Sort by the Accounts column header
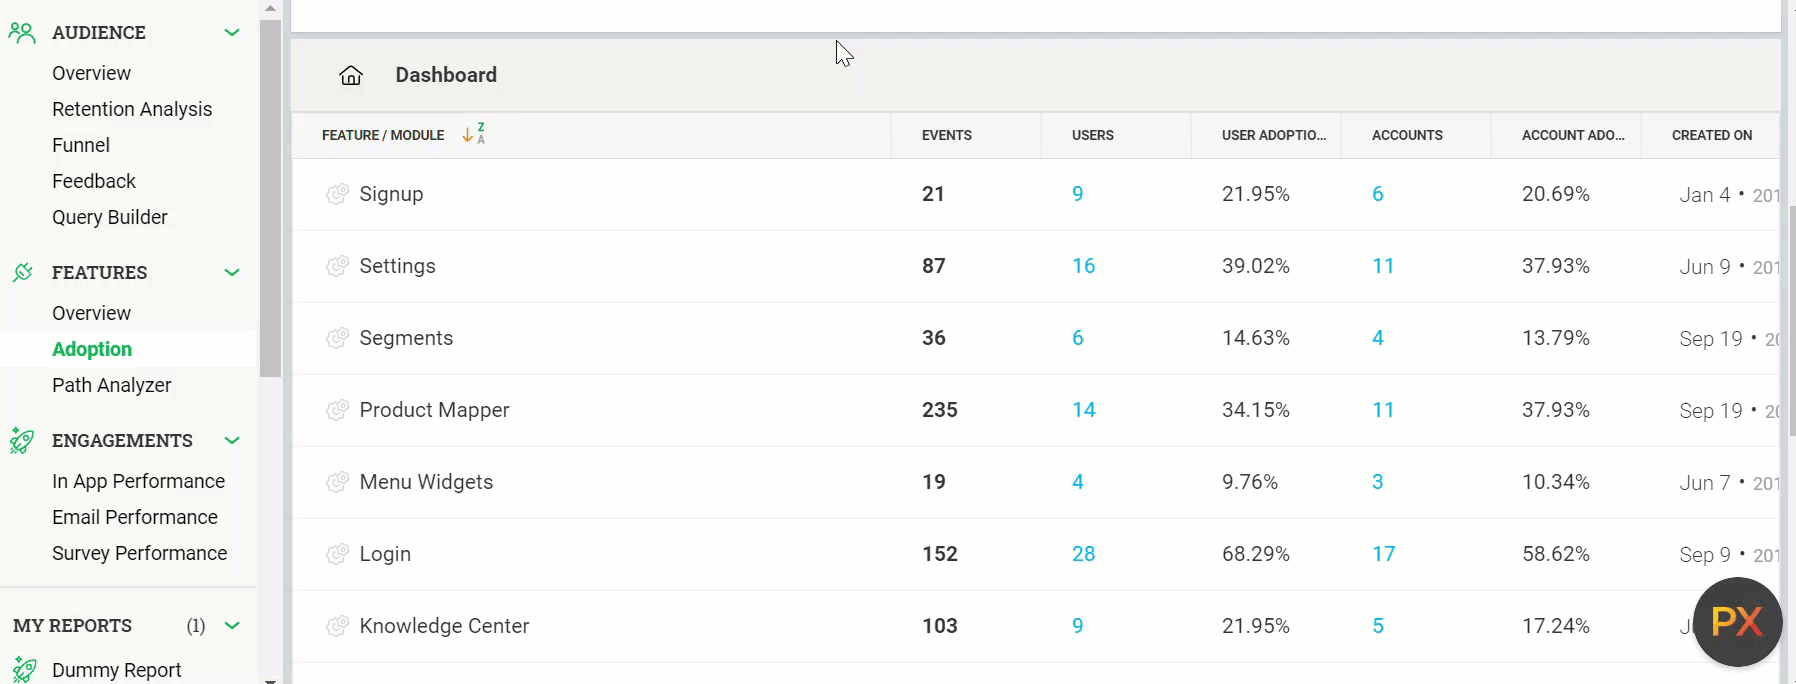 1407,135
